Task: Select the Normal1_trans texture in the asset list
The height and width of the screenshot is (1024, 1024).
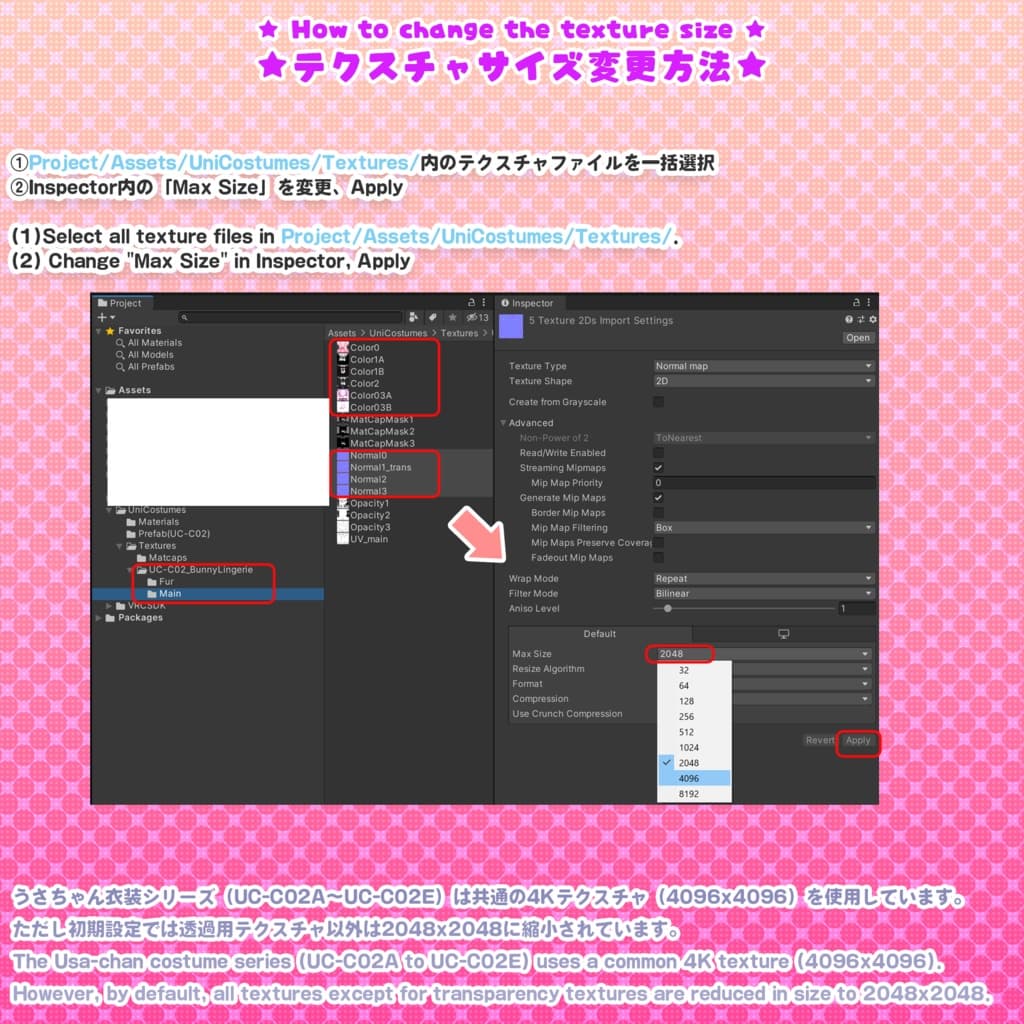Action: pos(382,466)
